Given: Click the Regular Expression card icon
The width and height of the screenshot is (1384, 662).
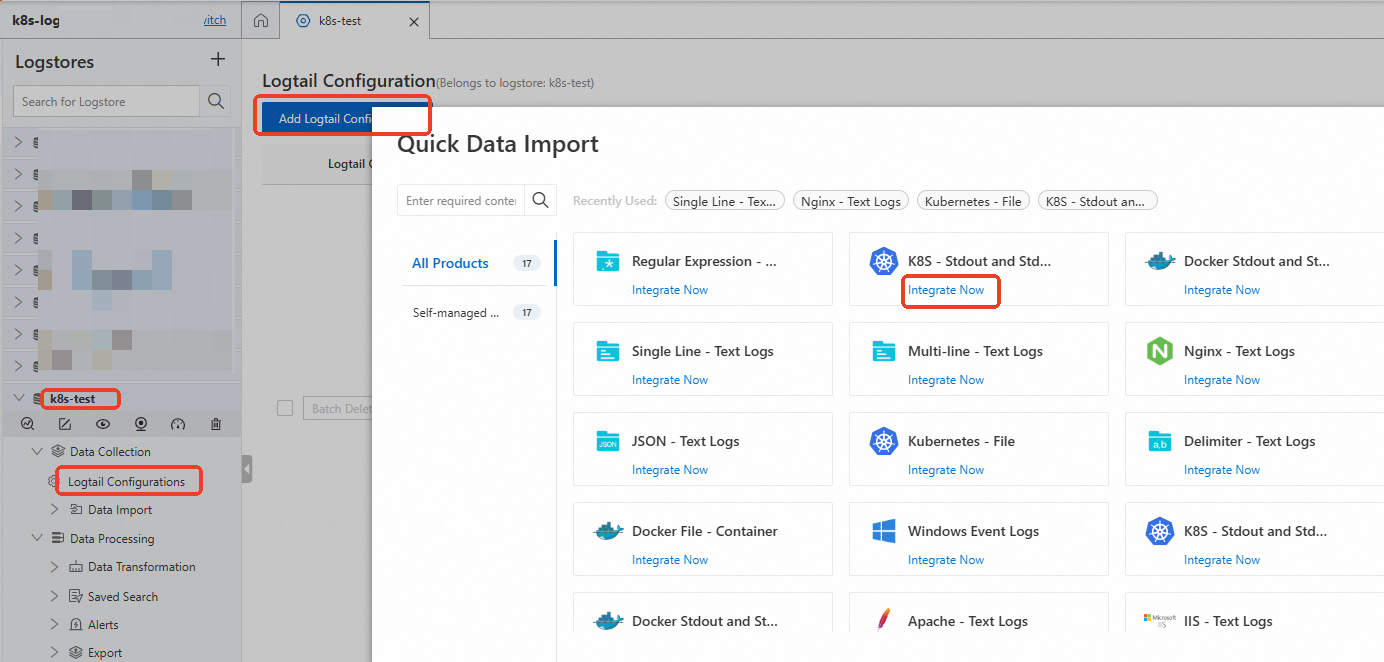Looking at the screenshot, I should pyautogui.click(x=608, y=262).
